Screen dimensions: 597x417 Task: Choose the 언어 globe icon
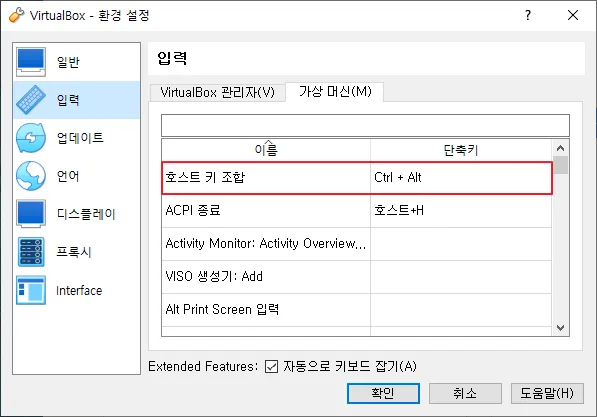[31, 176]
